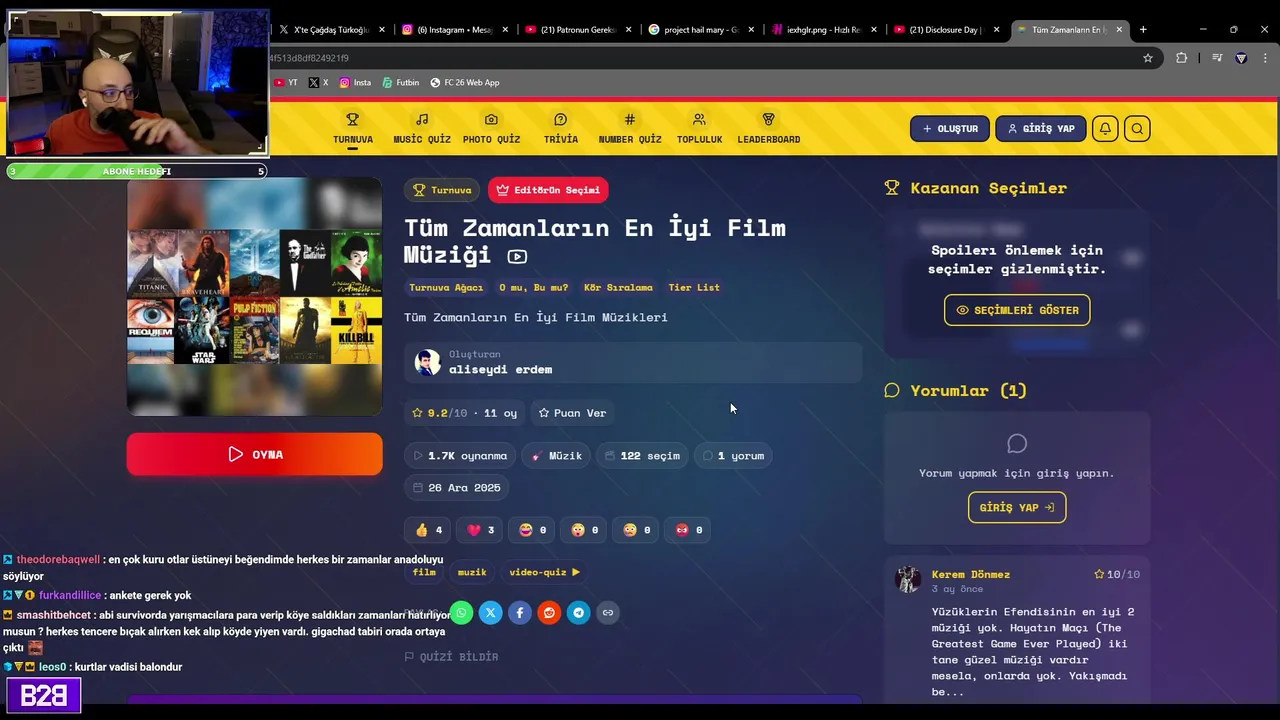Open the Trivia nav item
Viewport: 1280px width, 720px height.
tap(560, 129)
